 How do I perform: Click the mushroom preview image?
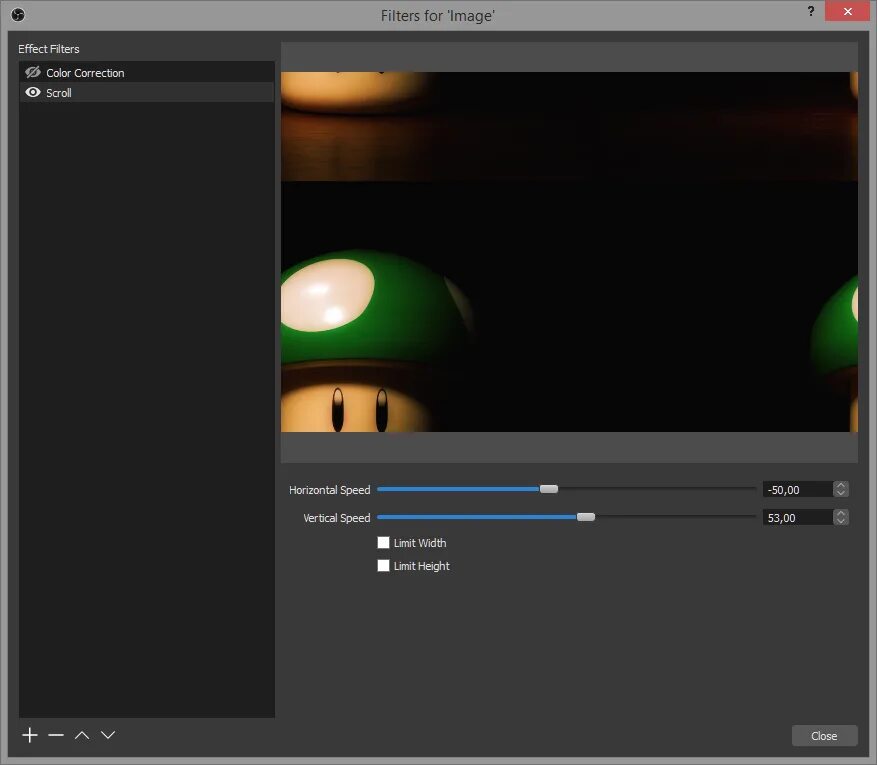coord(569,251)
